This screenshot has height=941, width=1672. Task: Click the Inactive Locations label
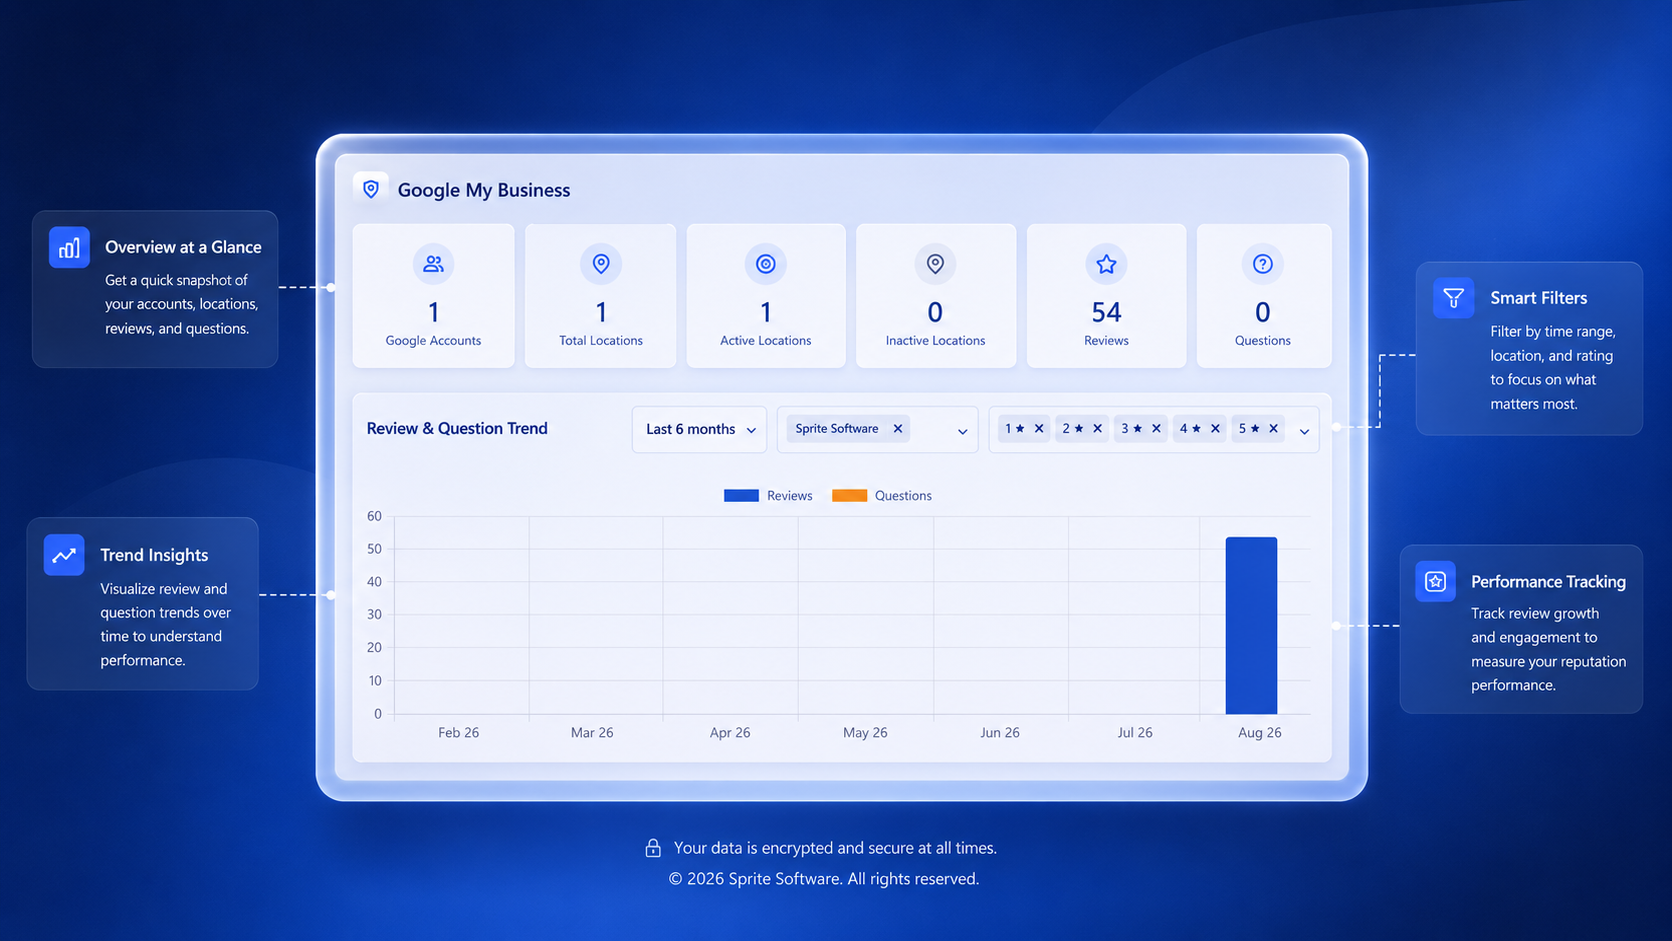click(x=935, y=340)
